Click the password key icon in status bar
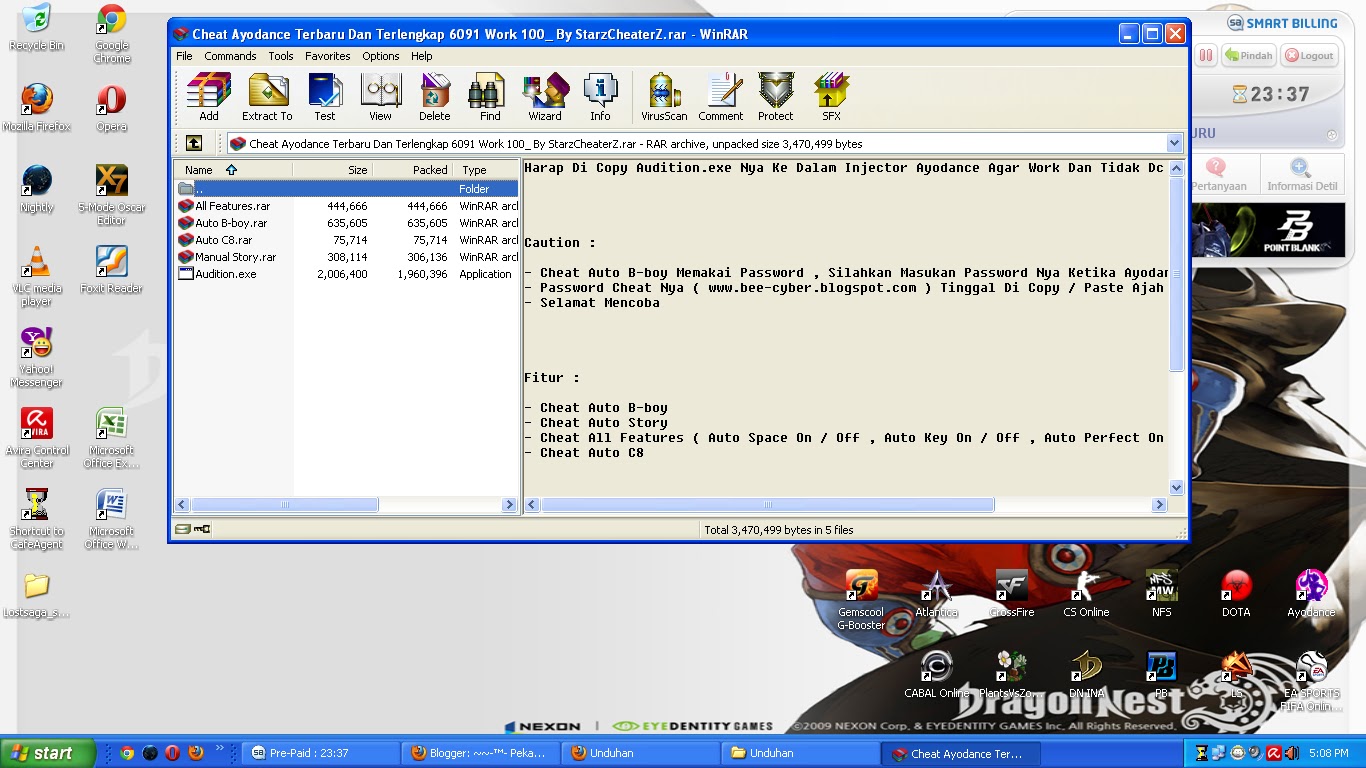The width and height of the screenshot is (1366, 768). [x=201, y=530]
